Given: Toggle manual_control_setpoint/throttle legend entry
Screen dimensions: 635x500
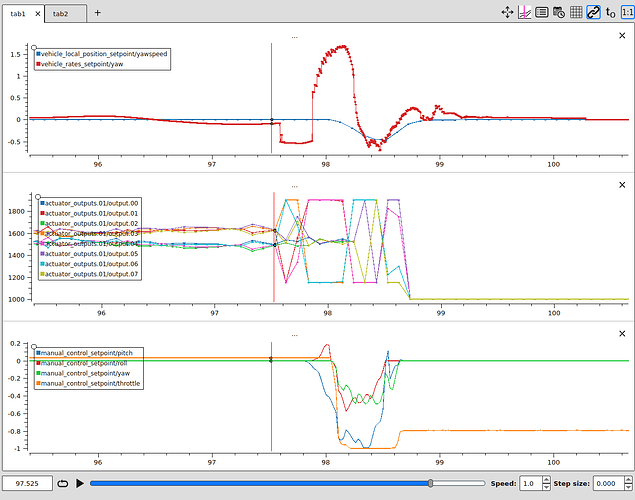Looking at the screenshot, I should (x=88, y=383).
